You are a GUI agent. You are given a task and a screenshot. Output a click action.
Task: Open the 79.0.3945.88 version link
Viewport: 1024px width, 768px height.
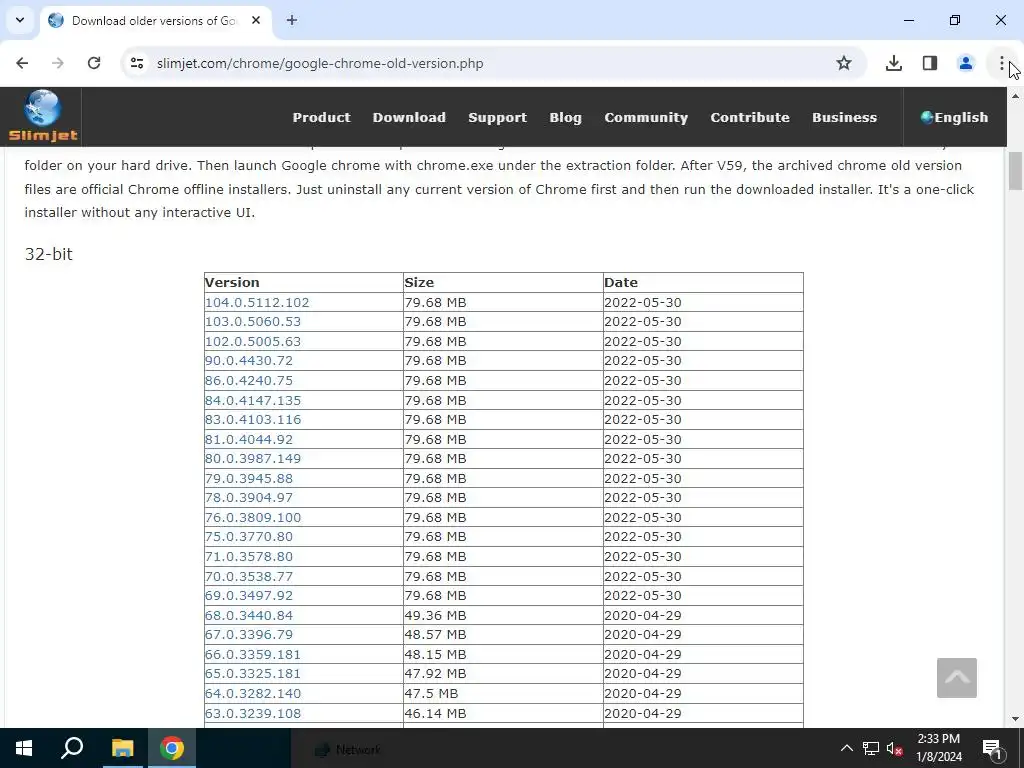[249, 479]
